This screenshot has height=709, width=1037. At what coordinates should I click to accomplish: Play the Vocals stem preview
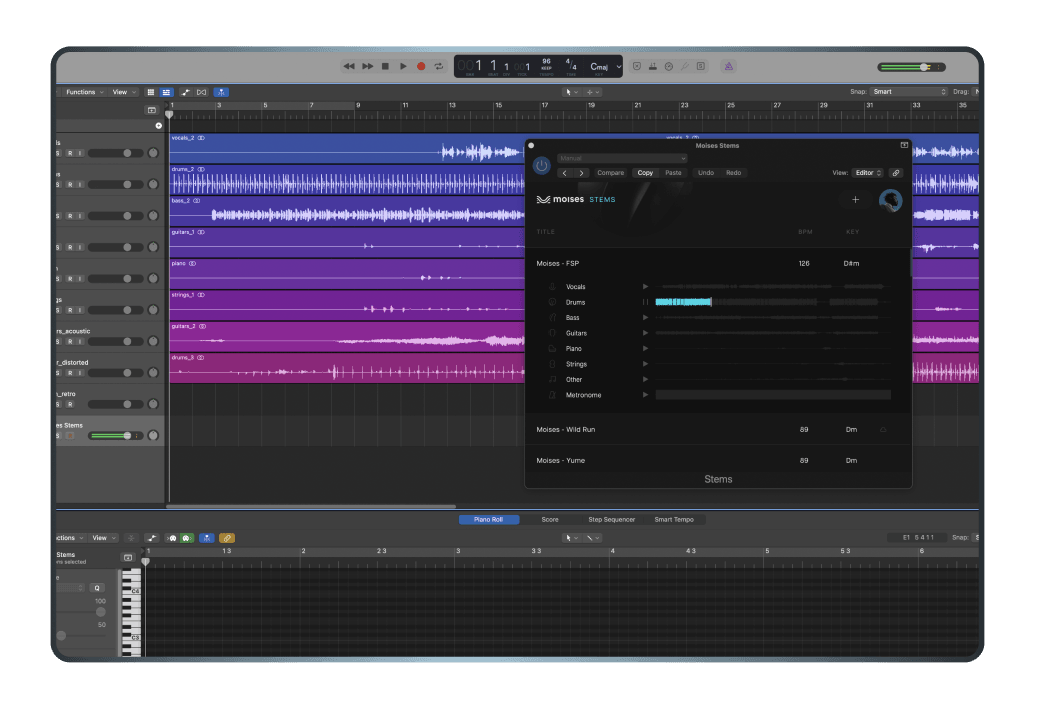click(x=645, y=287)
